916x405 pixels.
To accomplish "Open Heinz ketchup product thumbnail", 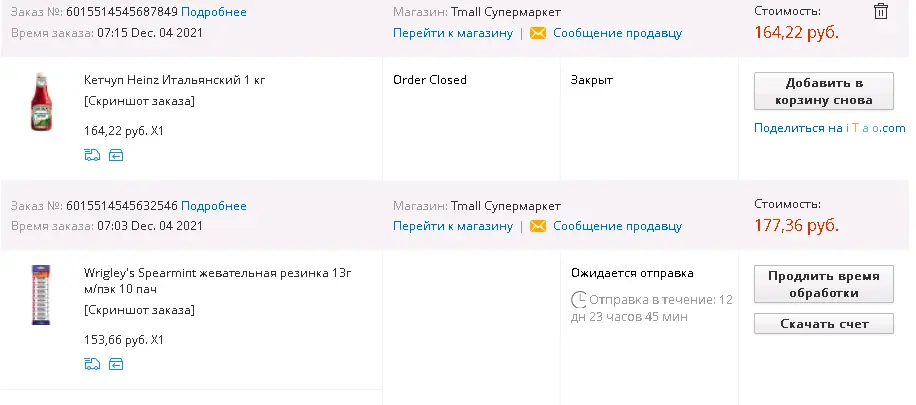I will (x=41, y=102).
